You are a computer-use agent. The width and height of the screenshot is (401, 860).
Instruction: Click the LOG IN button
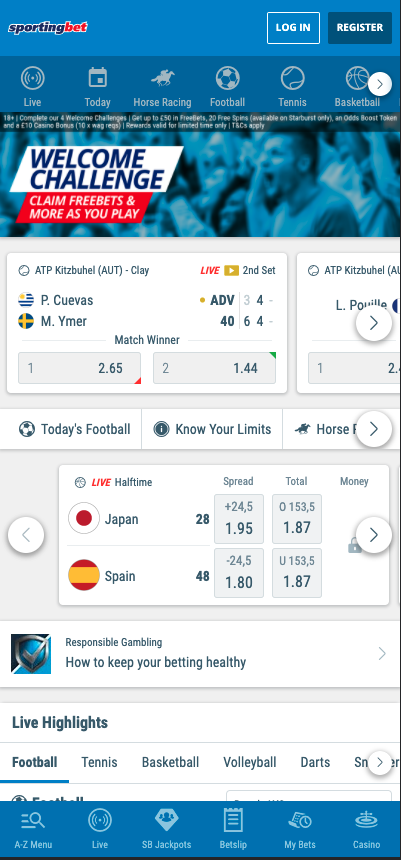[x=293, y=27]
